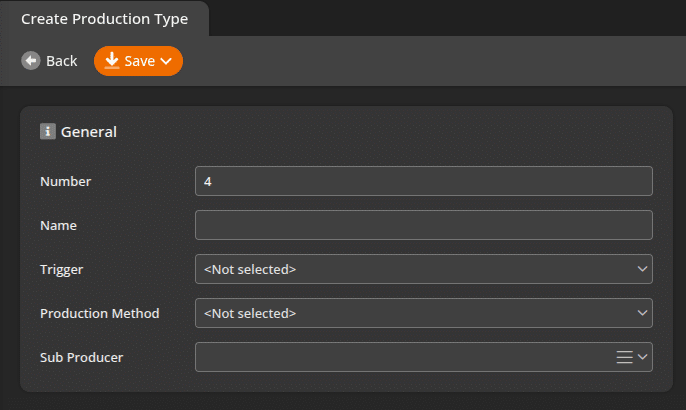This screenshot has height=410, width=686.
Task: Open the Sub Producer list icon
Action: pyautogui.click(x=625, y=357)
